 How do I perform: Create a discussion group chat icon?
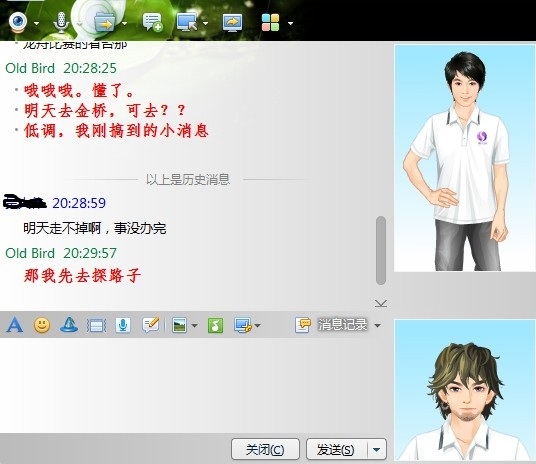tap(152, 23)
